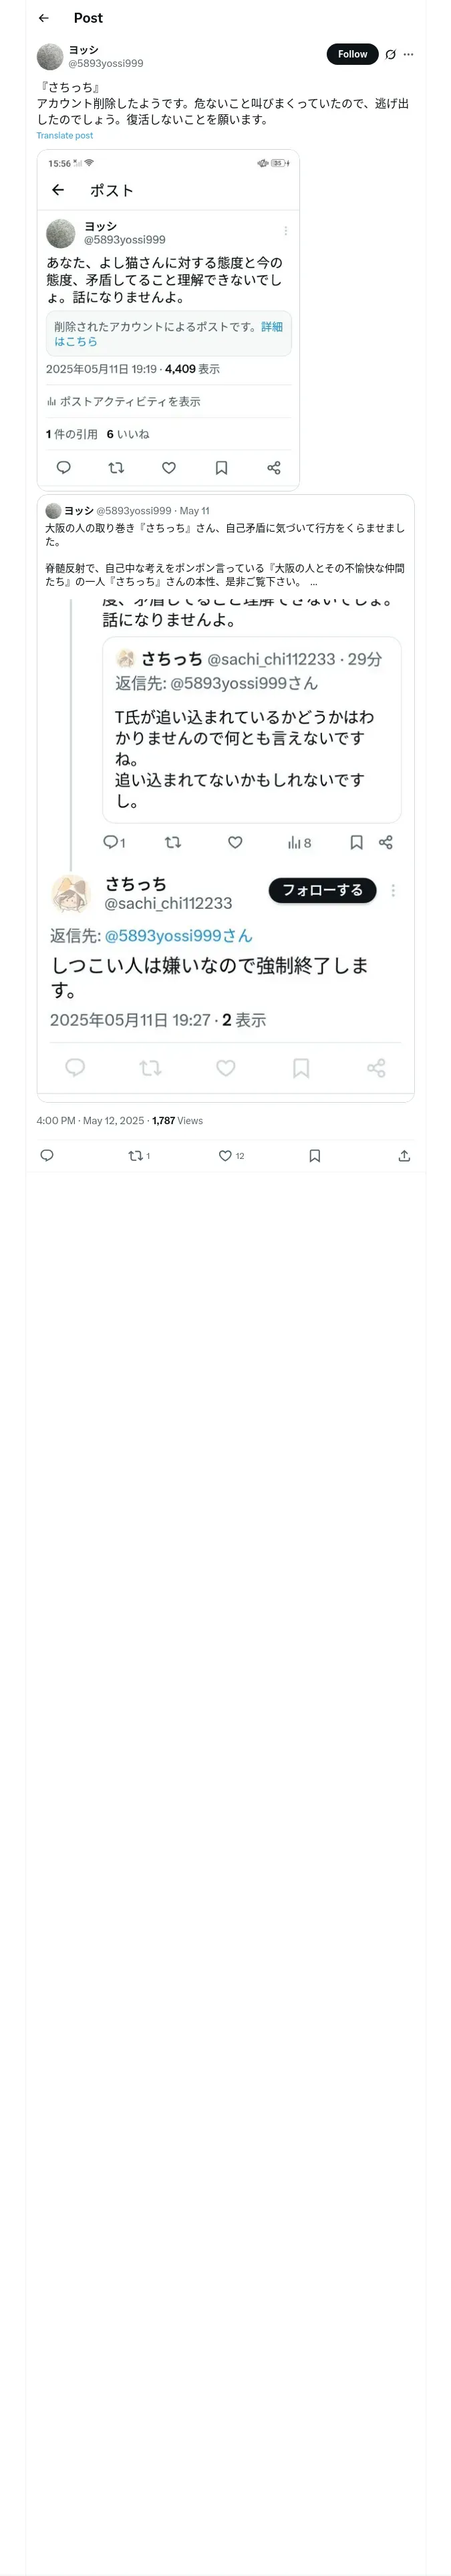Click the @5893yossi999 handle under the name

(x=106, y=63)
